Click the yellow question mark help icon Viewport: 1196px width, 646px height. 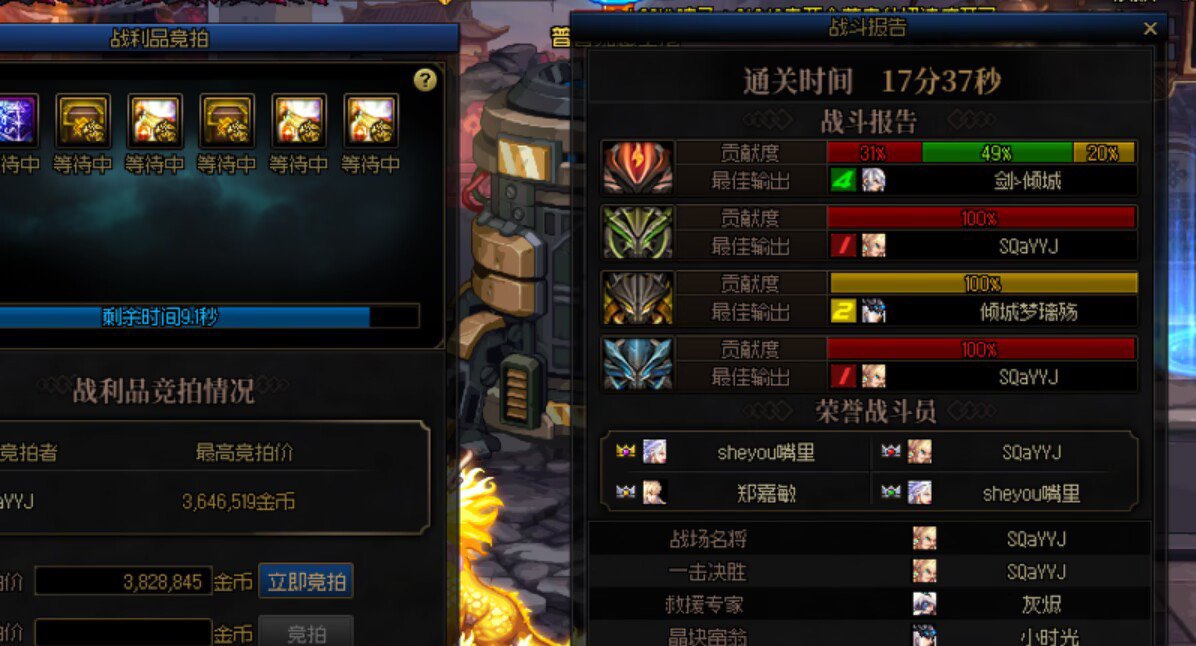(425, 80)
